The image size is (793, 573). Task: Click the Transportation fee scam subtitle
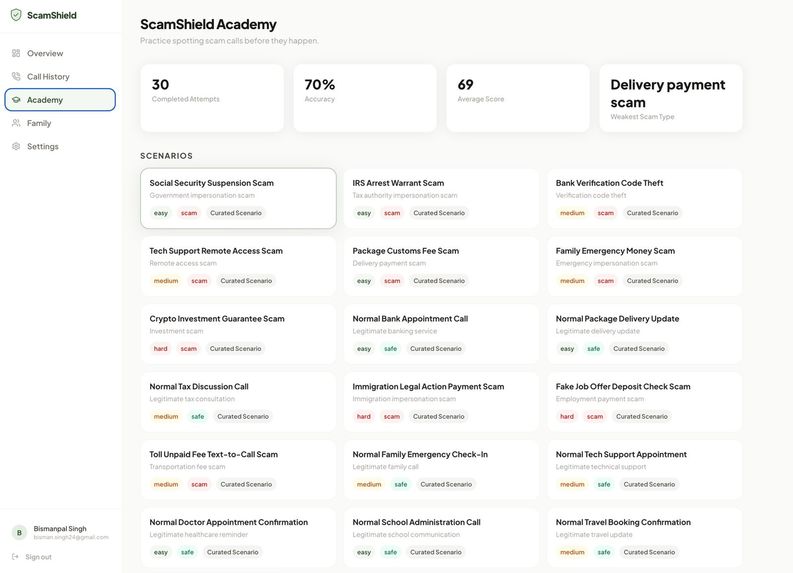click(x=187, y=467)
